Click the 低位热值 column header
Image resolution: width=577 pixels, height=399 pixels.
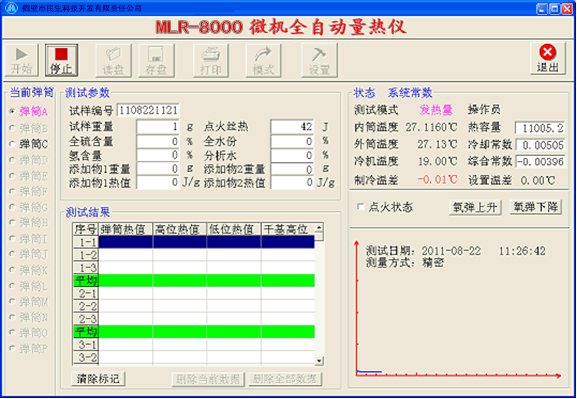(x=234, y=229)
